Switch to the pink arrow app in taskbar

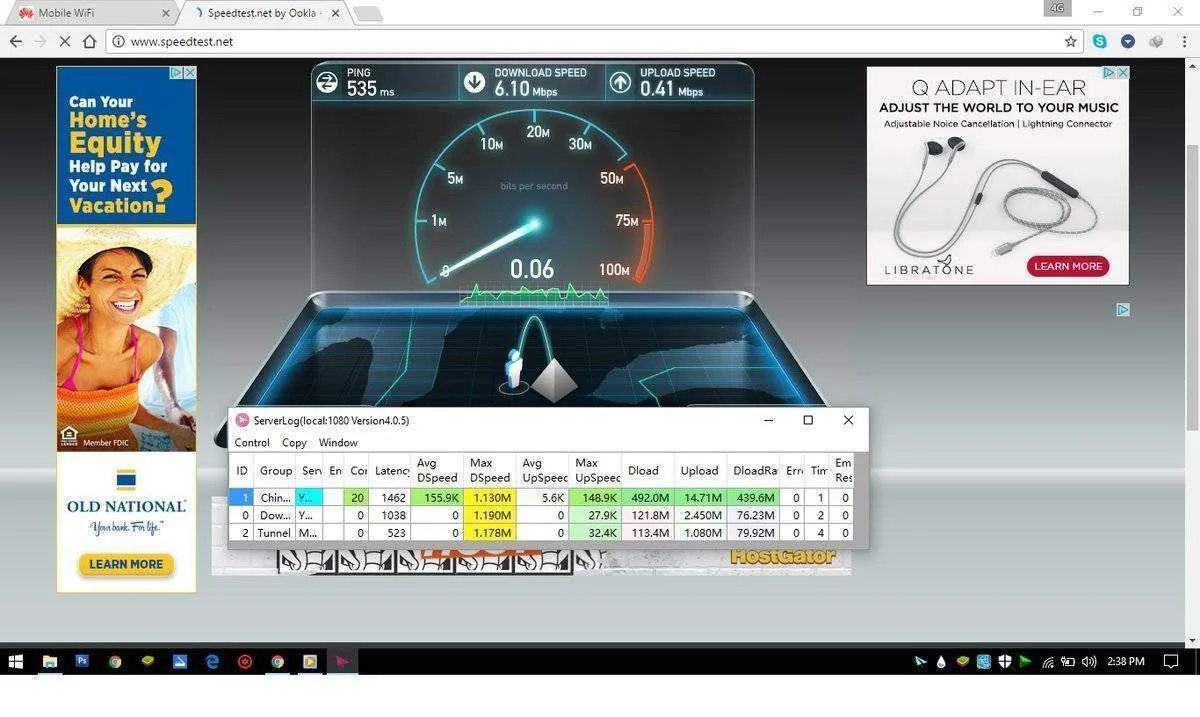342,661
